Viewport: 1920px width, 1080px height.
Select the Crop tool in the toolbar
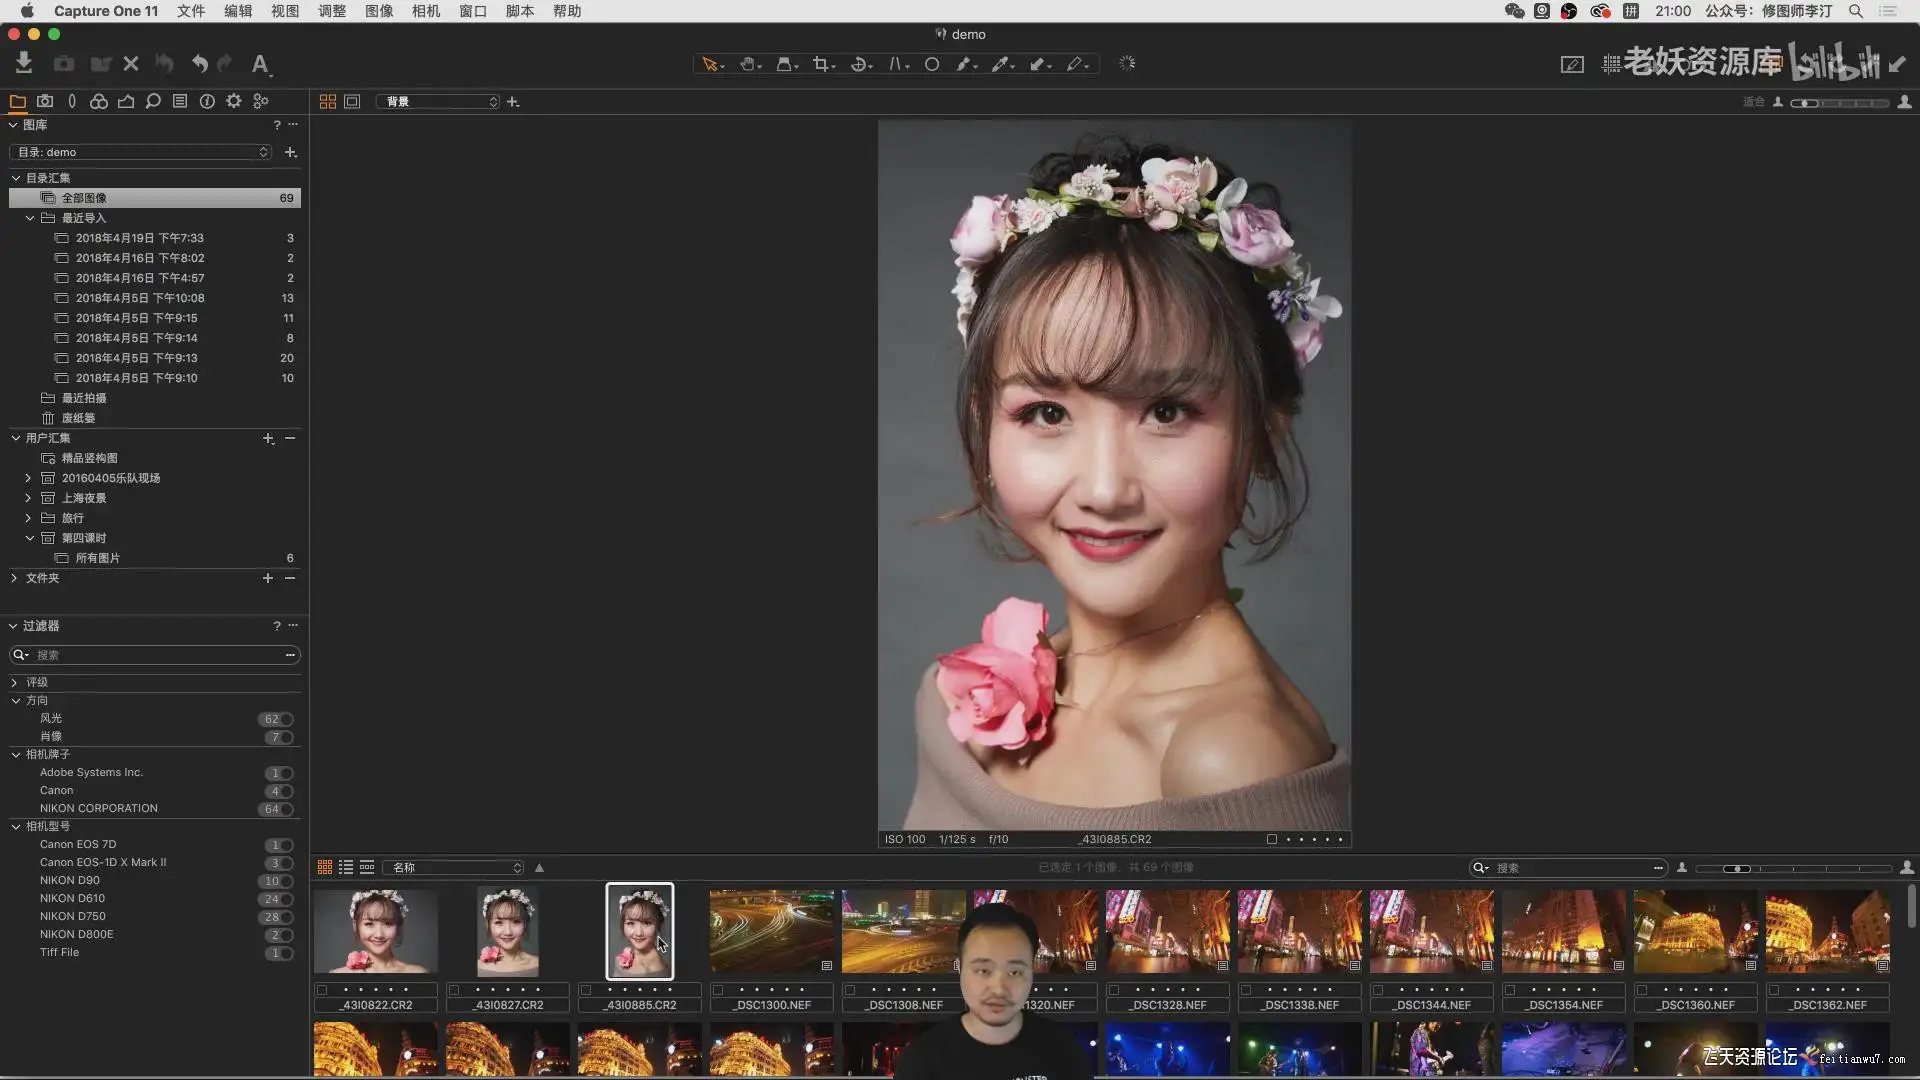point(820,64)
